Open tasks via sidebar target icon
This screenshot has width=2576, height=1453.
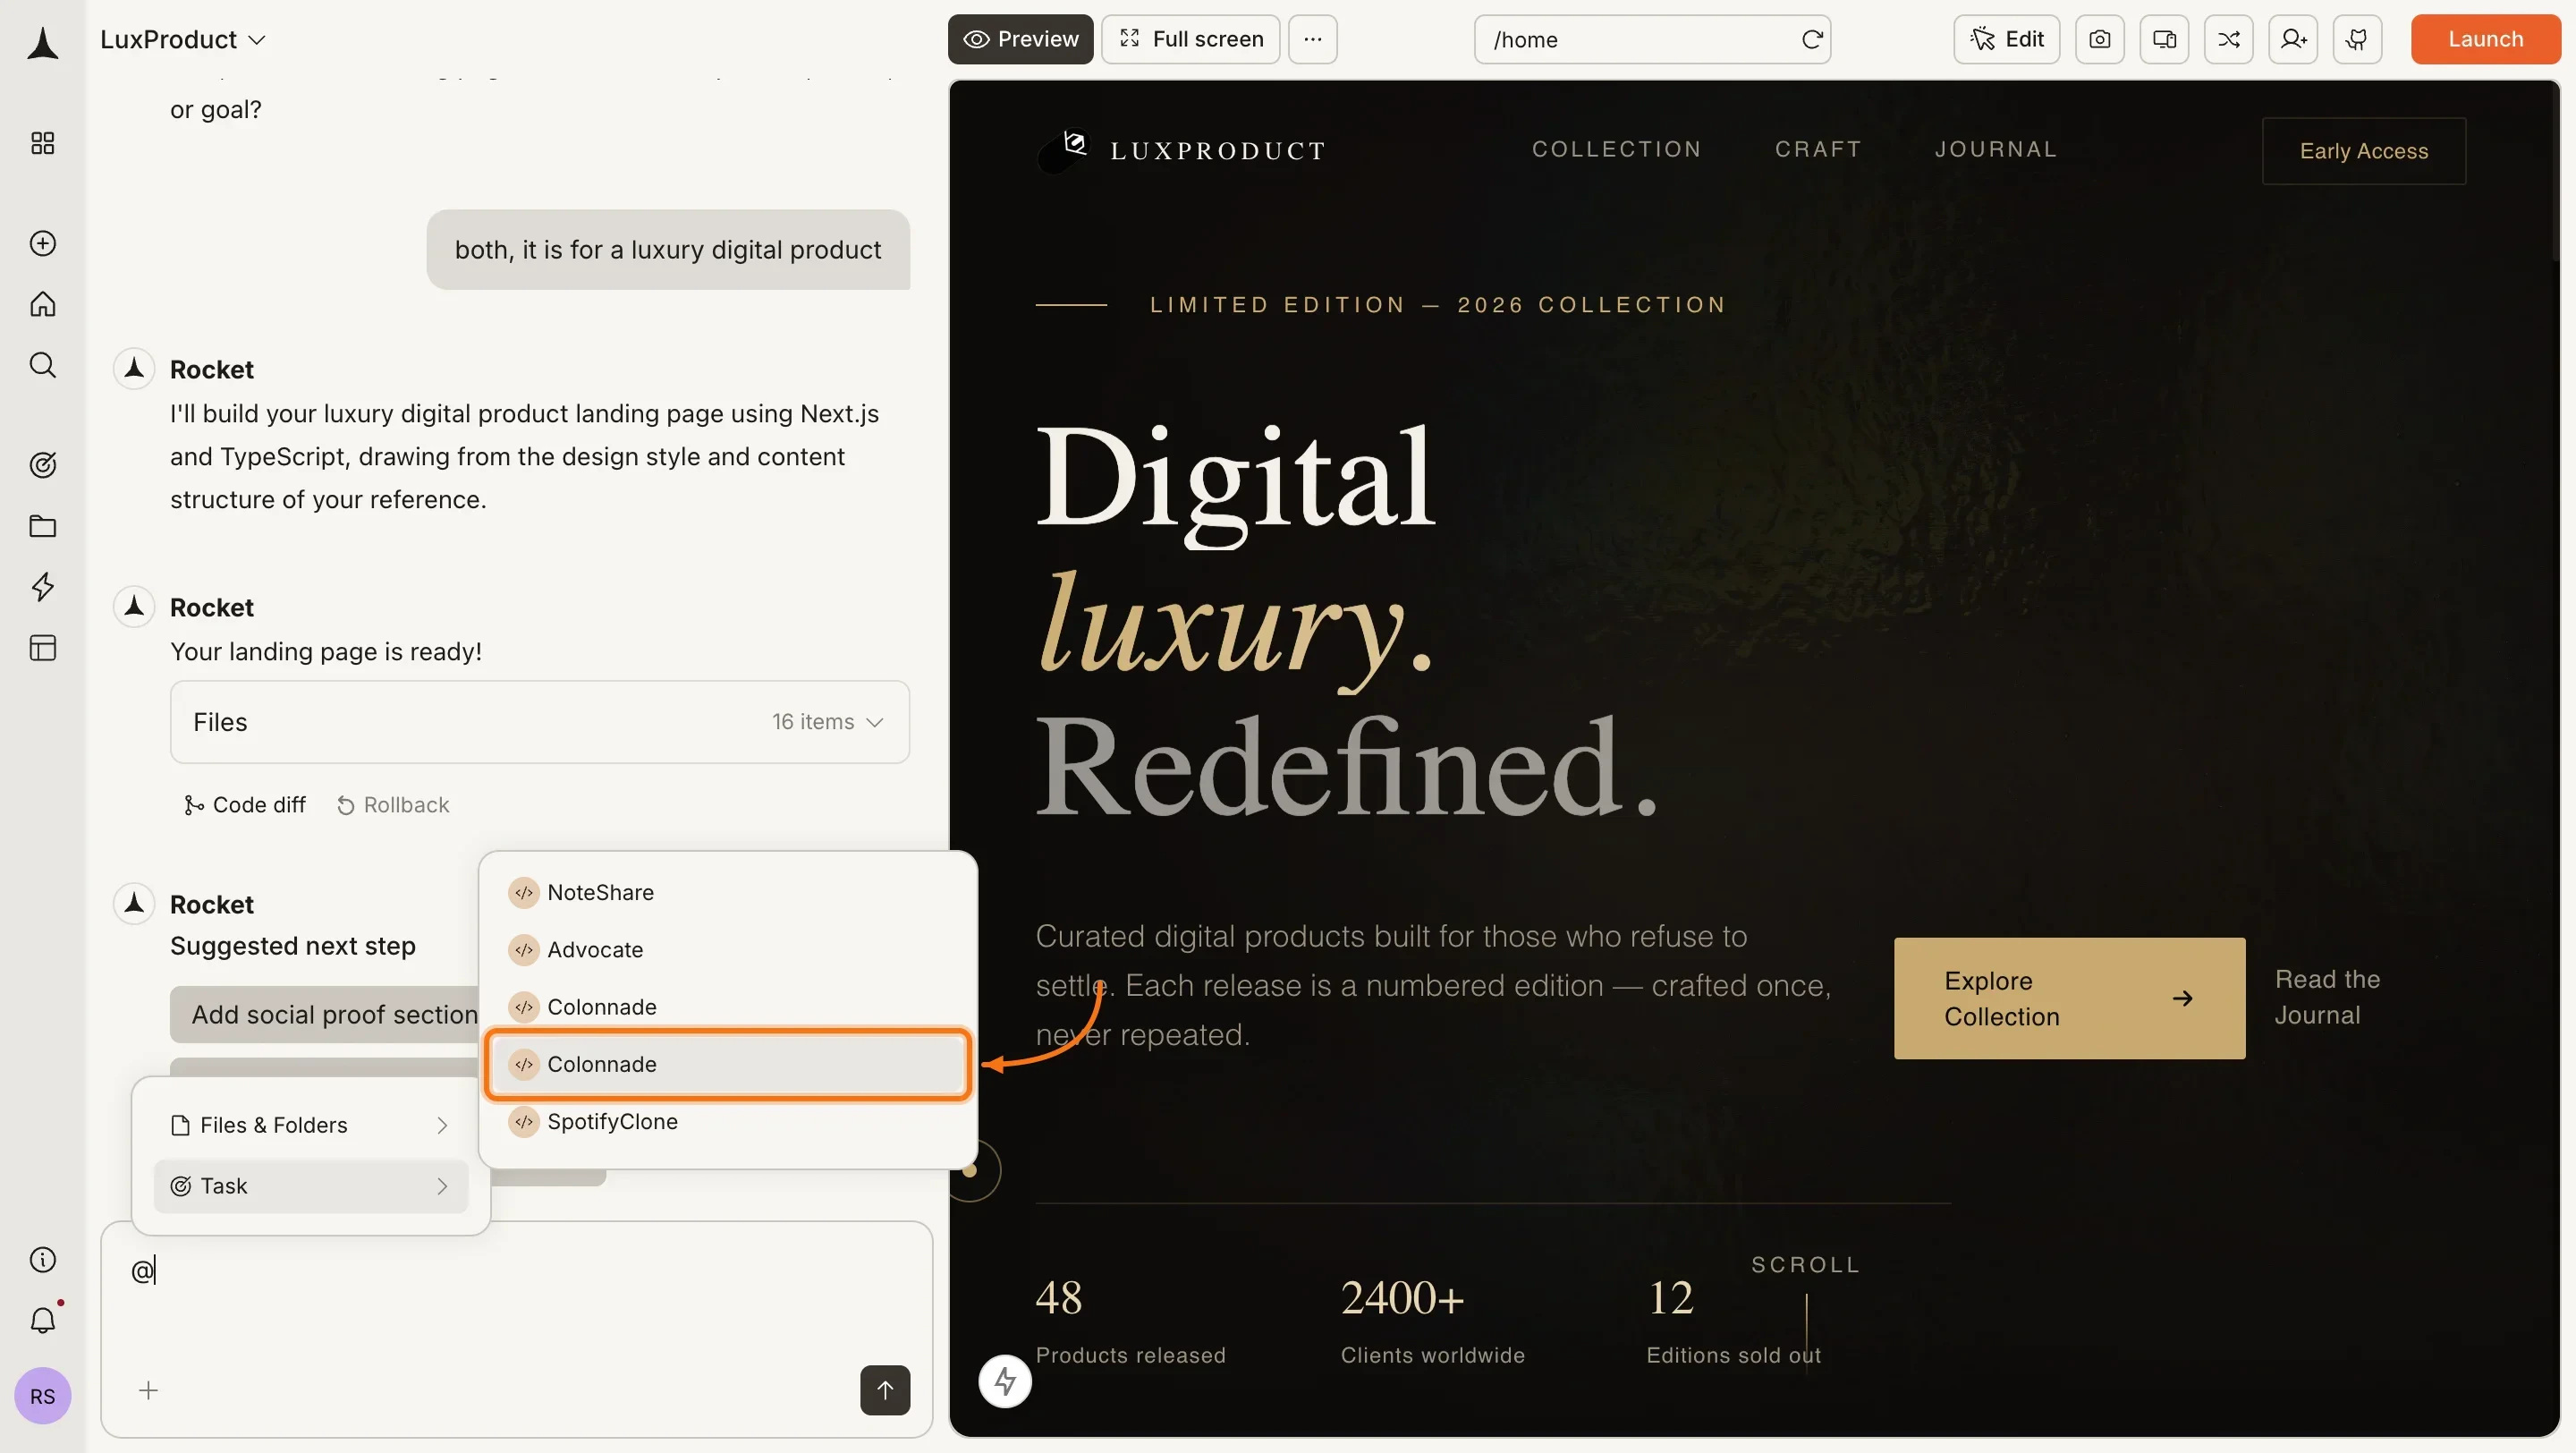[42, 465]
